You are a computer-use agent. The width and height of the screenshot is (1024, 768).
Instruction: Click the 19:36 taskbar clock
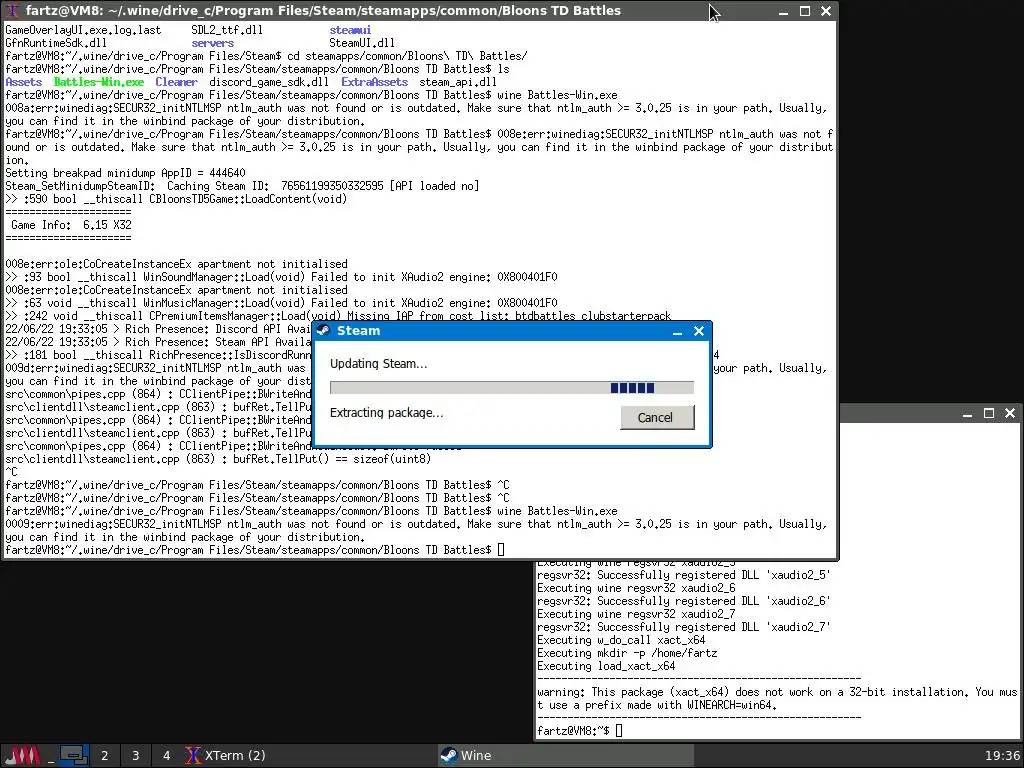point(1002,756)
